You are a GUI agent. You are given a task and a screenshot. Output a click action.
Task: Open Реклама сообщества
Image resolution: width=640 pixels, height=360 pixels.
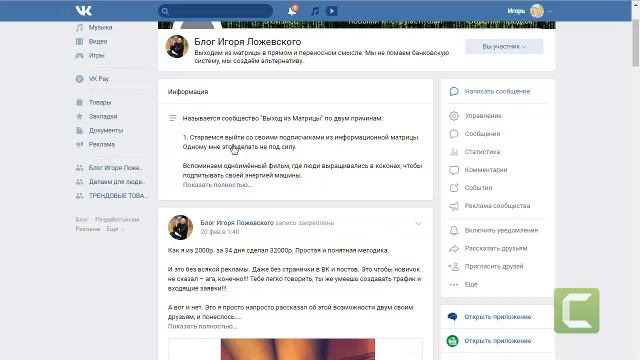(497, 206)
